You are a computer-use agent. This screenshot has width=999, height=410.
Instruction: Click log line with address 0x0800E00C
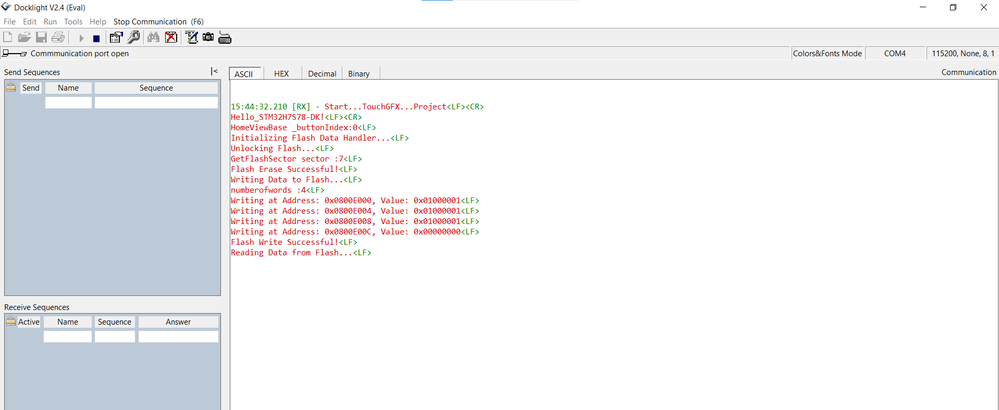355,232
